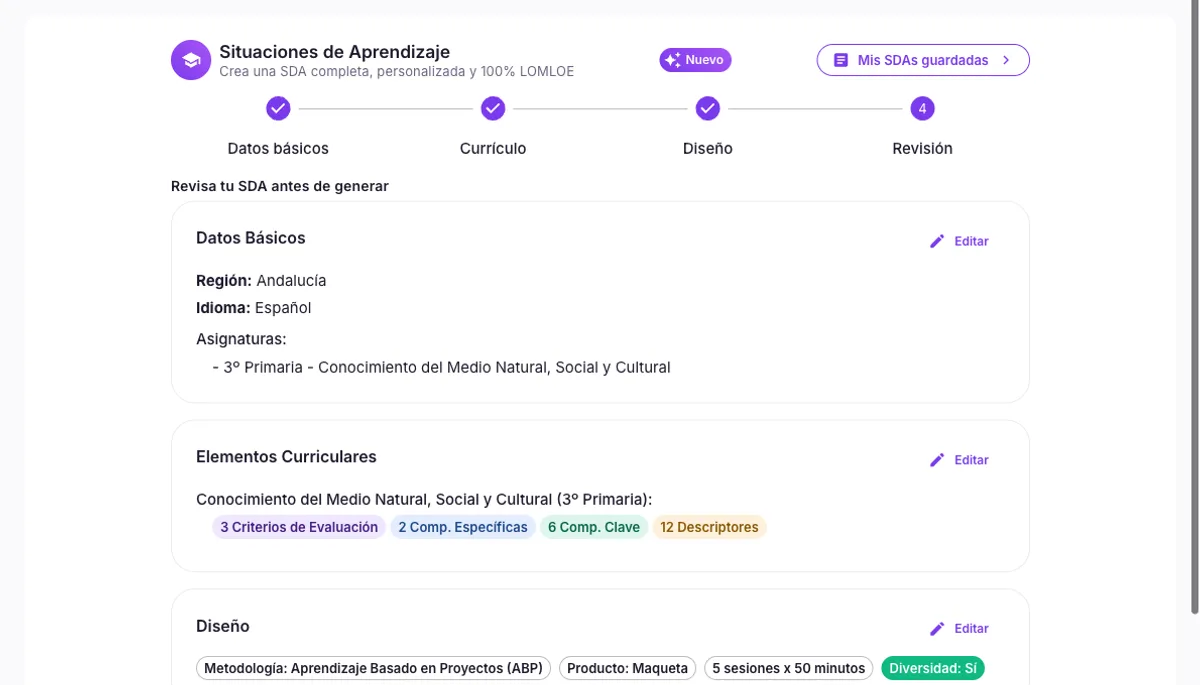Click the chevron arrow in Mis SDAs guardadas
This screenshot has width=1200, height=685.
click(1006, 60)
